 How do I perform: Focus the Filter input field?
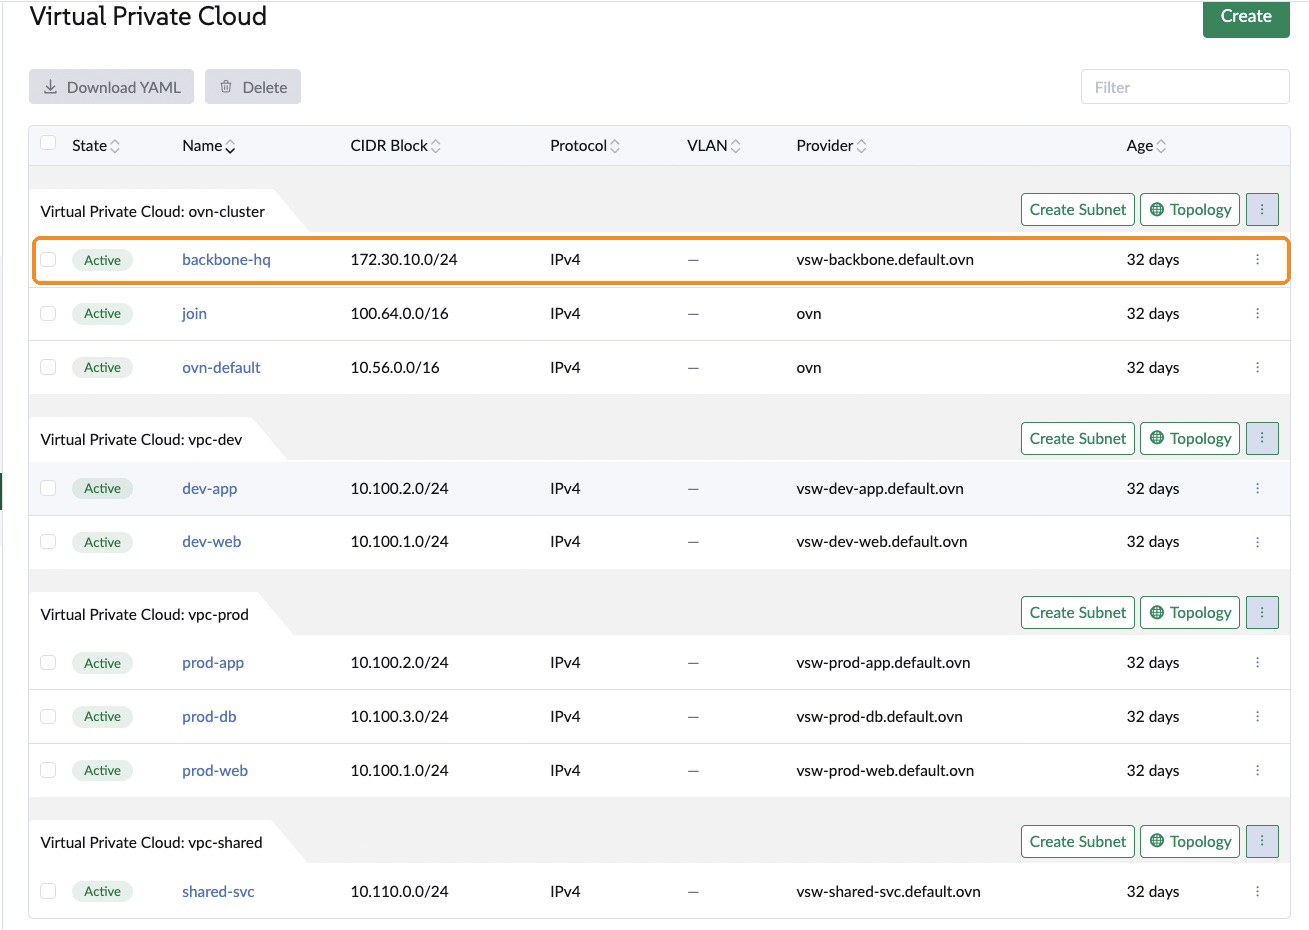point(1185,87)
